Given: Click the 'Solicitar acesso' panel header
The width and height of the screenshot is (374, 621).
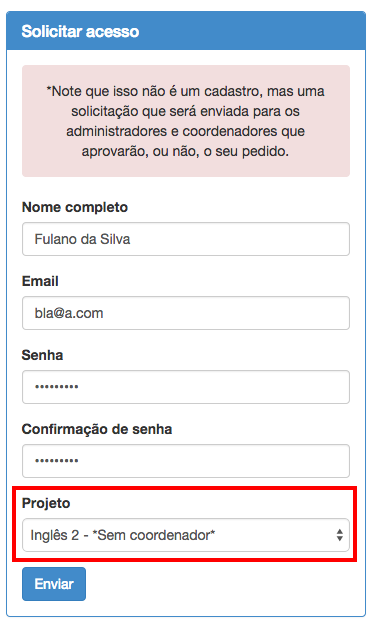Looking at the screenshot, I should tap(186, 31).
